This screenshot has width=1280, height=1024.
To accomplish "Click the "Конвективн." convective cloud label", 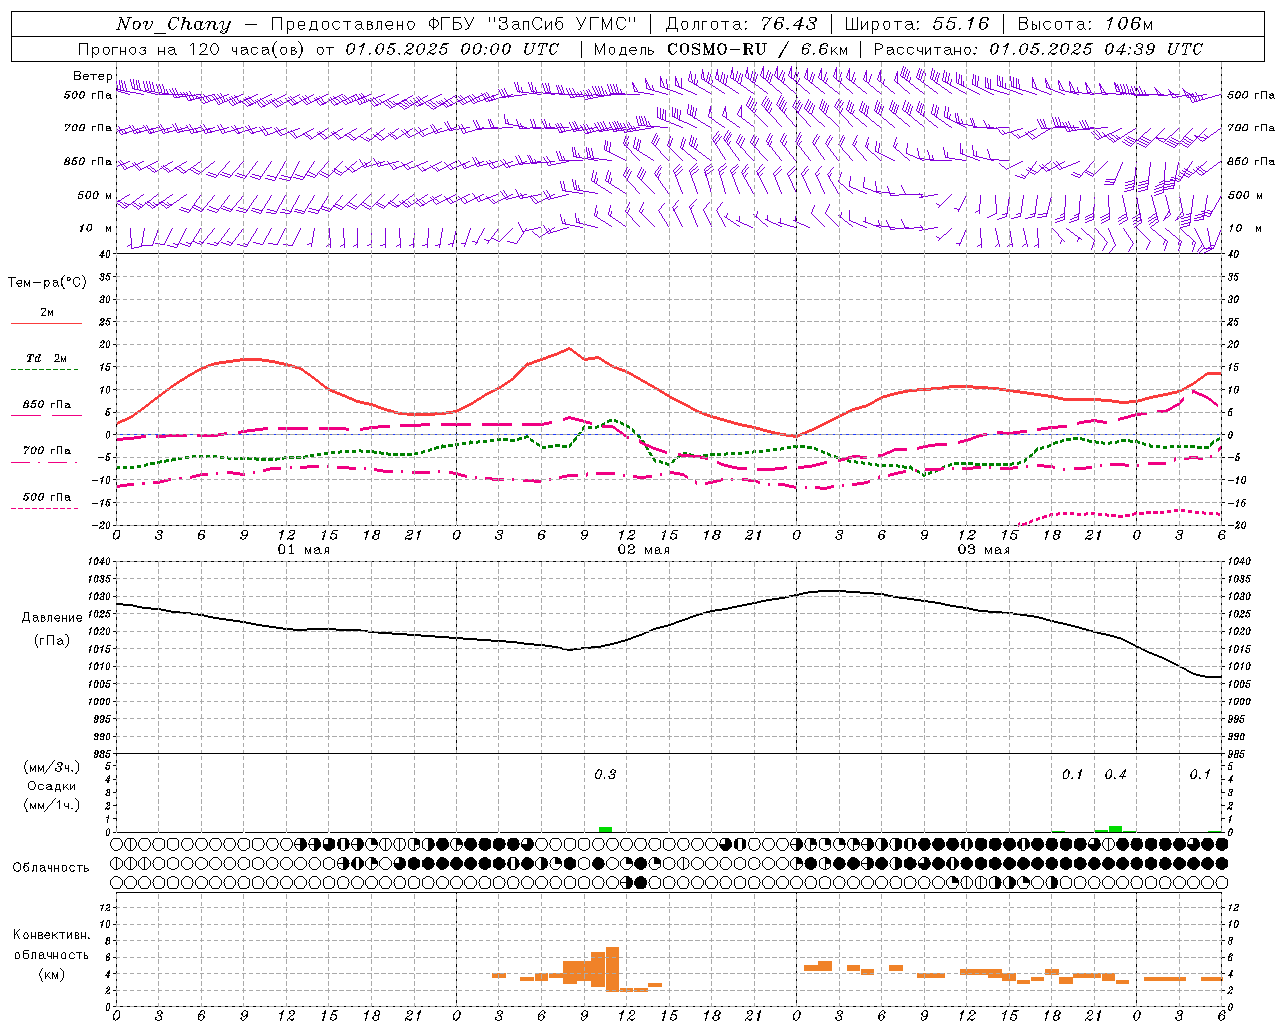I will pos(51,935).
